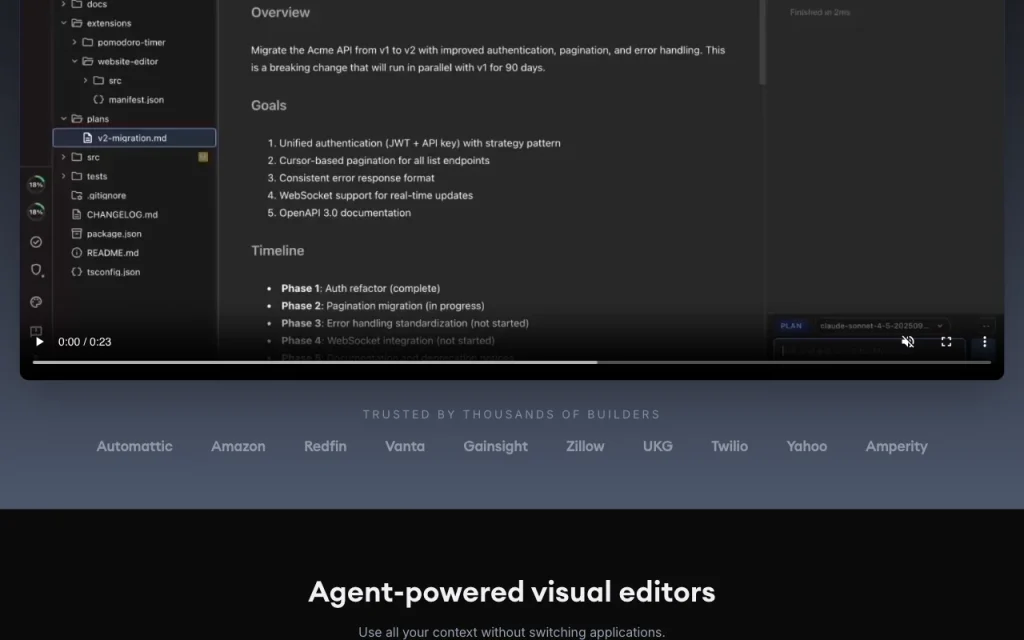
Task: Collapse the plans folder chevron
Action: pos(63,119)
